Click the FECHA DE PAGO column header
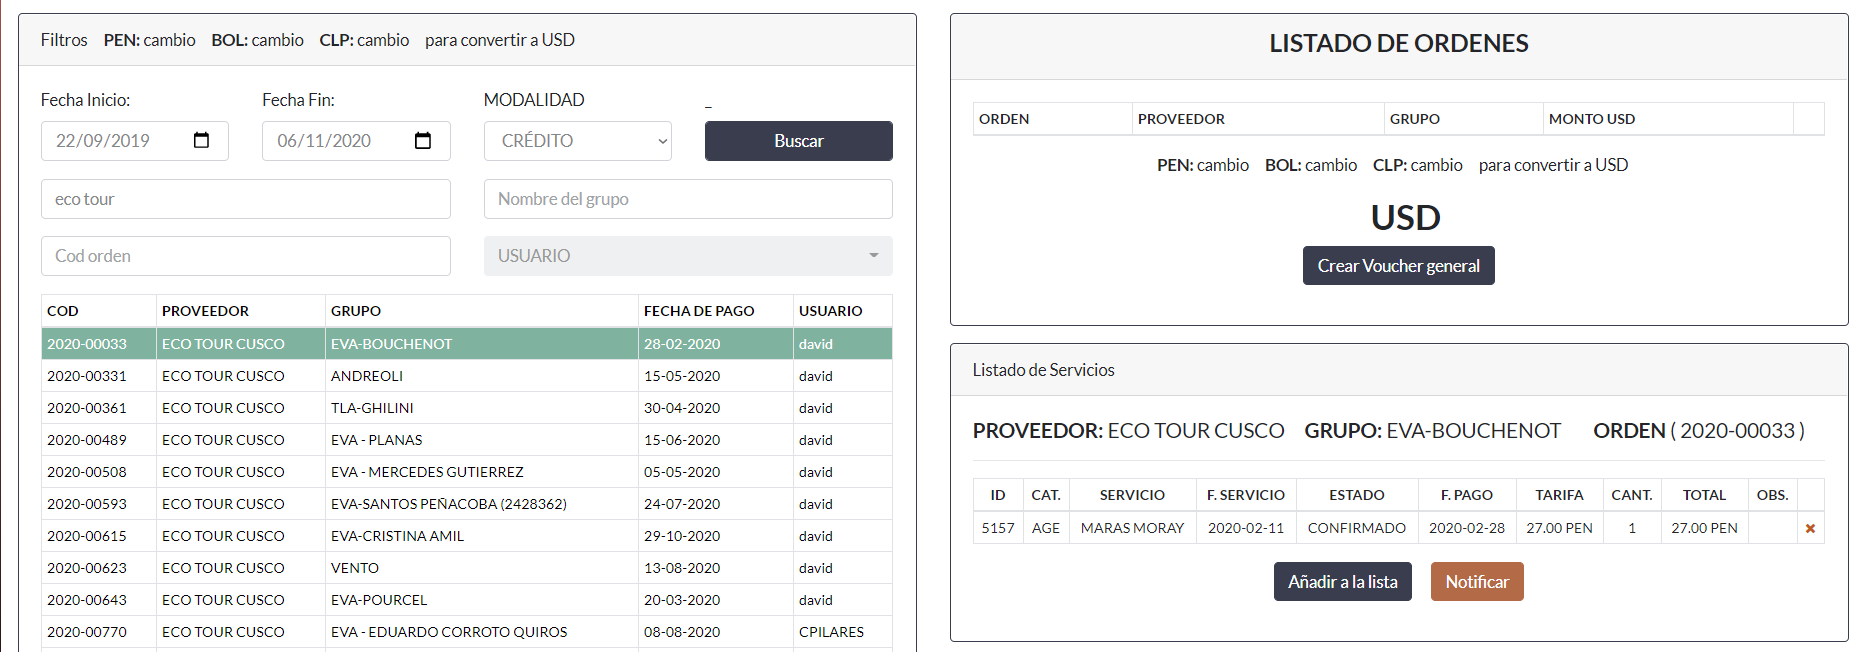Image resolution: width=1859 pixels, height=652 pixels. pyautogui.click(x=699, y=311)
